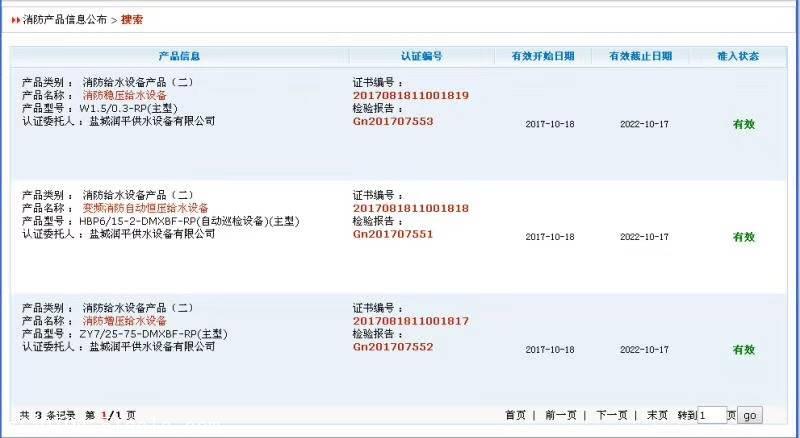Click the page number input field

[711, 415]
